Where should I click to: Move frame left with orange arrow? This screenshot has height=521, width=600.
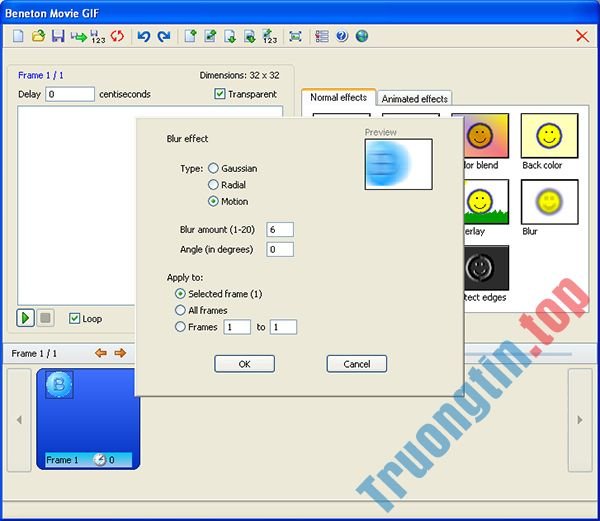click(x=100, y=353)
